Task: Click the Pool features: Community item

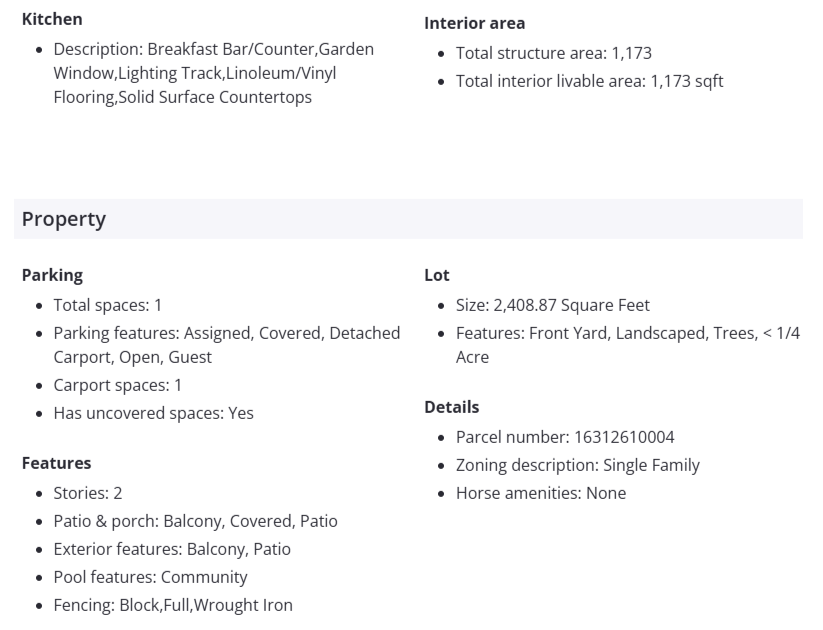Action: 150,577
